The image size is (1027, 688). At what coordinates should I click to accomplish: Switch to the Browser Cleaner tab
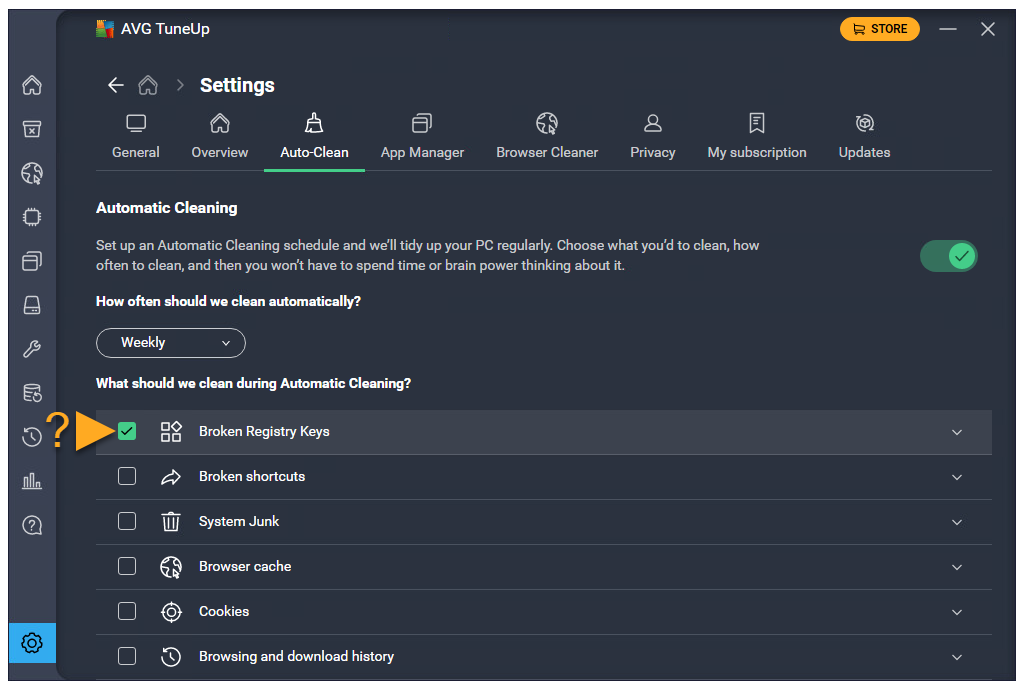click(x=547, y=137)
